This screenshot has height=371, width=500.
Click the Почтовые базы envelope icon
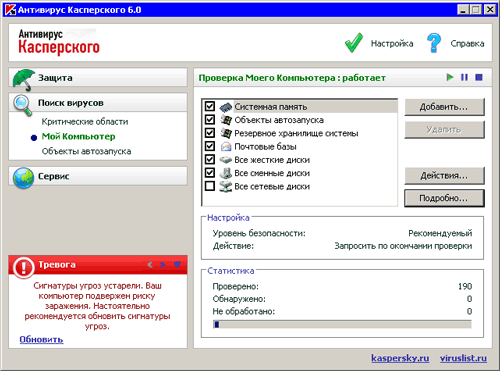click(226, 146)
